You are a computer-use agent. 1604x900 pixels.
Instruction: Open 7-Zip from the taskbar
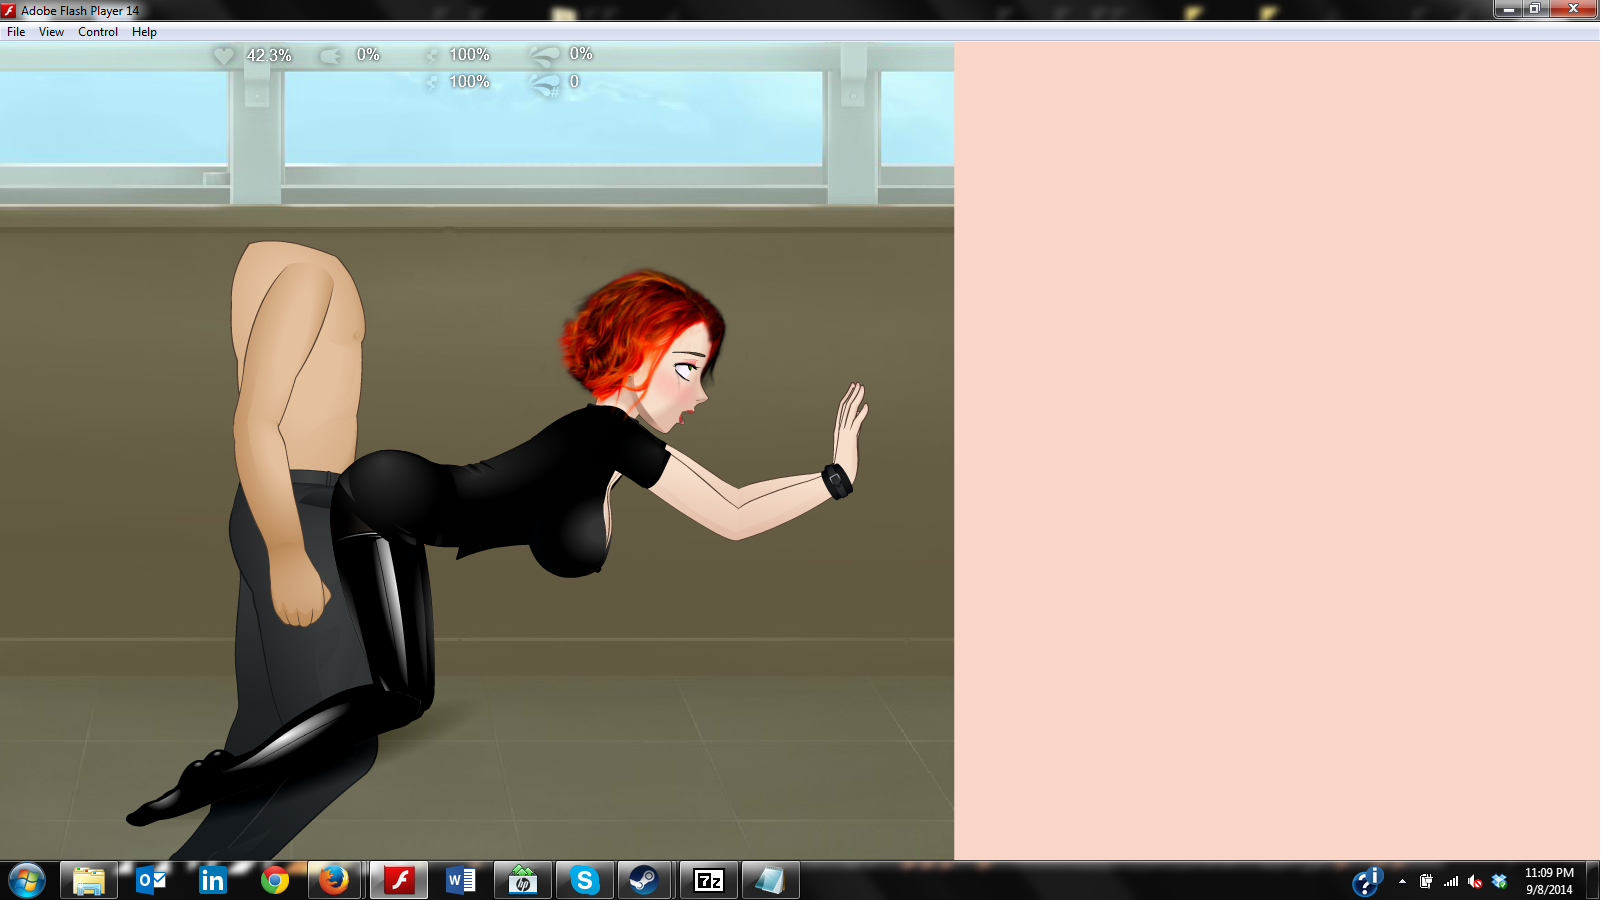709,881
